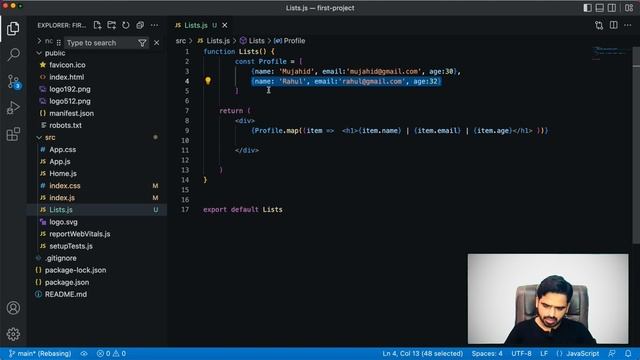Select Lists.js in Explorer tree
Image resolution: width=640 pixels, height=360 pixels.
(x=61, y=210)
